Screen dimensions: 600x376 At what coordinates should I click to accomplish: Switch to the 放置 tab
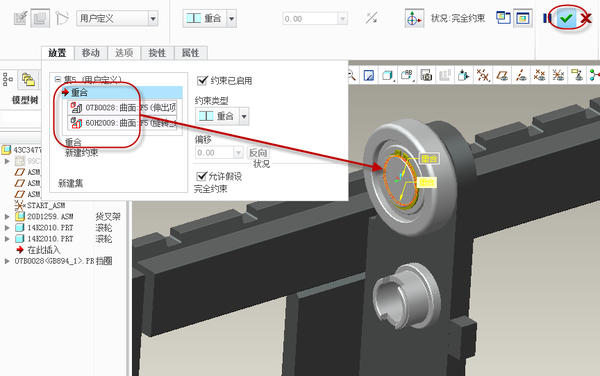[57, 53]
